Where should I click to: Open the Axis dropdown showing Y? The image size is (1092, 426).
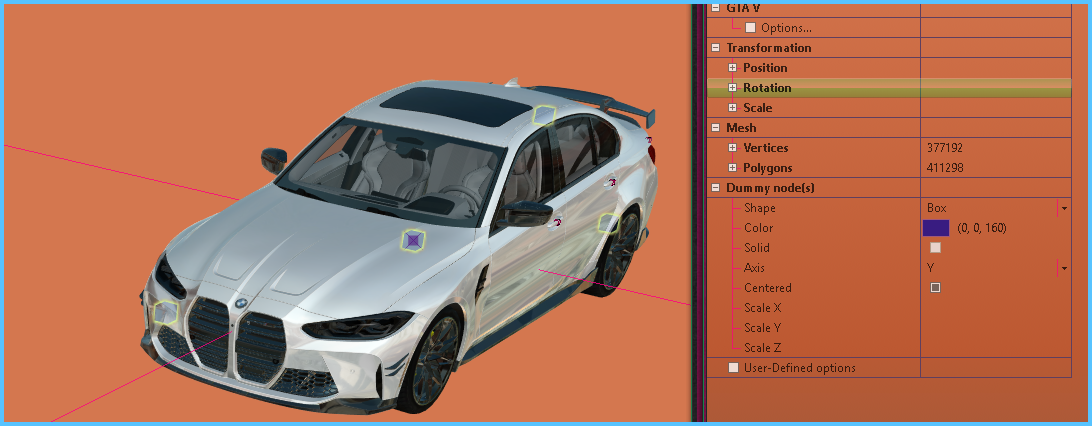(x=1063, y=268)
